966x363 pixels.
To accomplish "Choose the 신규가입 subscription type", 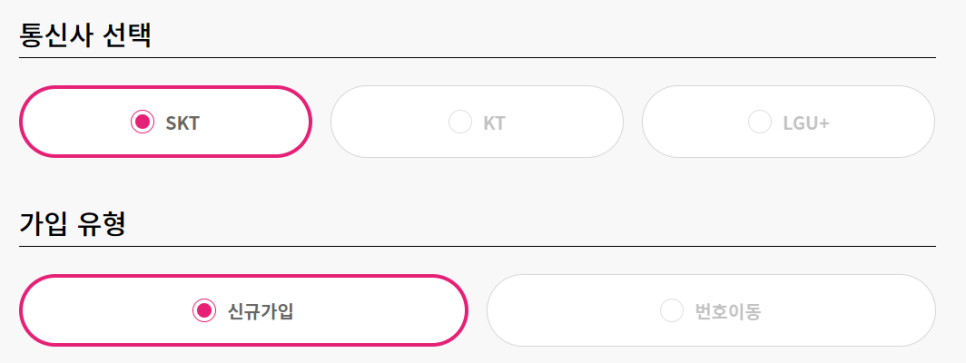I will (x=243, y=311).
